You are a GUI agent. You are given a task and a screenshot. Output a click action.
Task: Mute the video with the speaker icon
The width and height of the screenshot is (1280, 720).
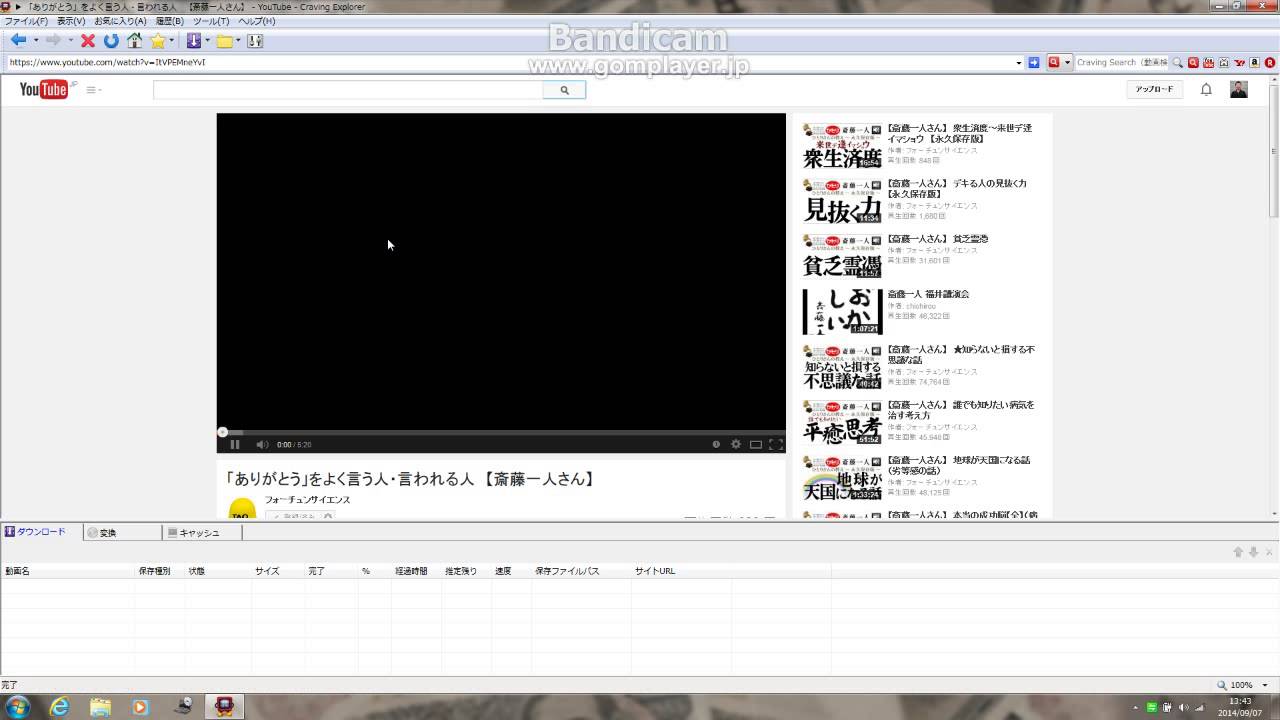coord(262,444)
